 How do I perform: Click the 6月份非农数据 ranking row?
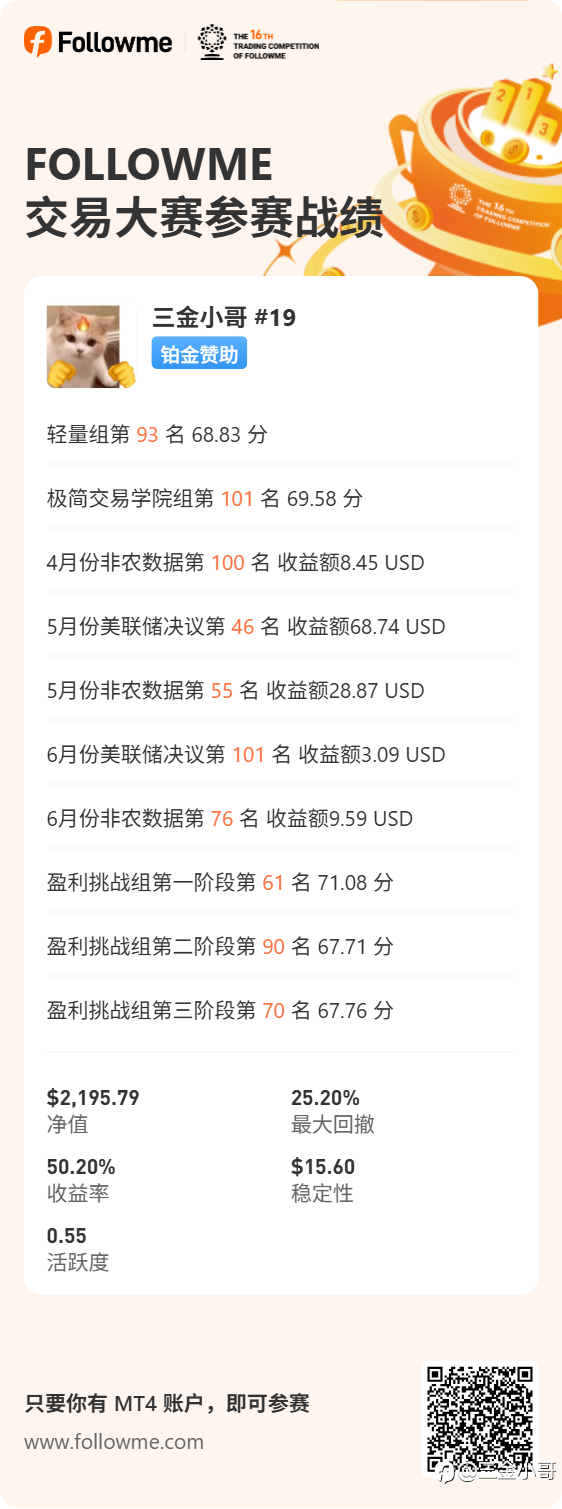coord(281,818)
